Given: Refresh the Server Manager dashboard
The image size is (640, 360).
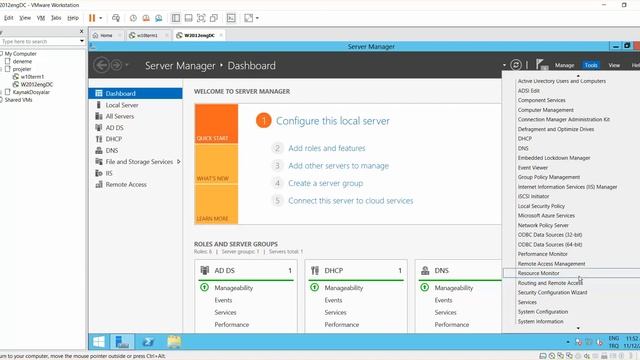Looking at the screenshot, I should 516,65.
